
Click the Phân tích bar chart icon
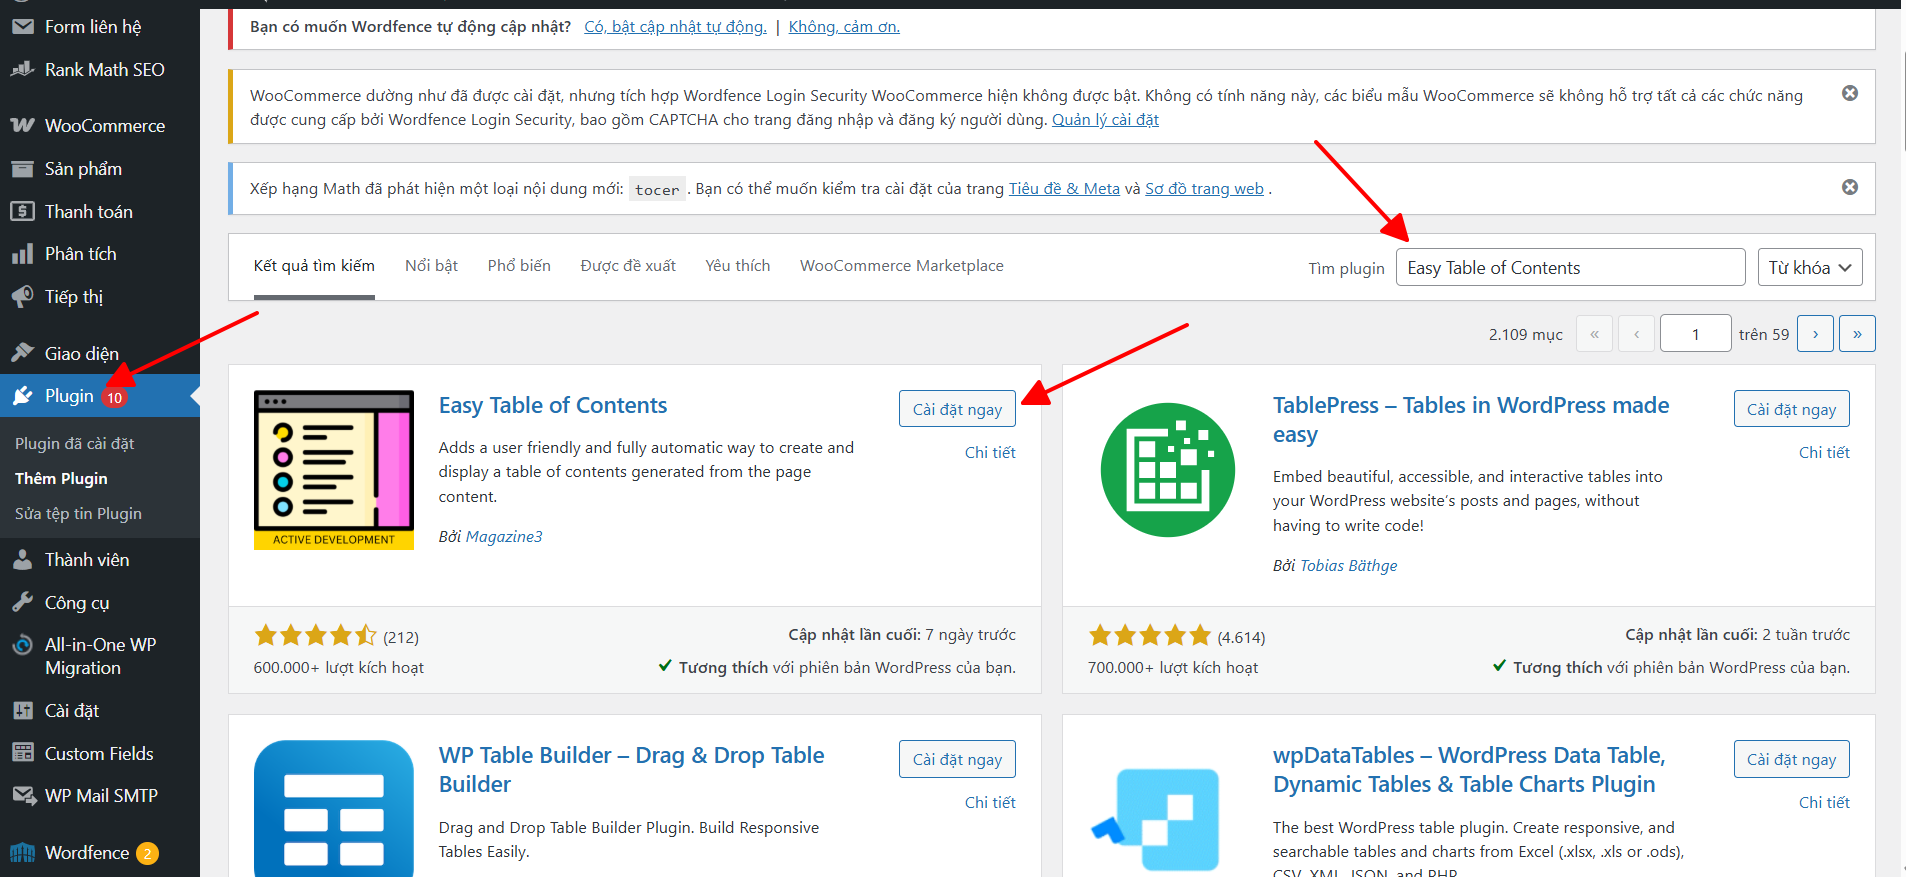(22, 254)
